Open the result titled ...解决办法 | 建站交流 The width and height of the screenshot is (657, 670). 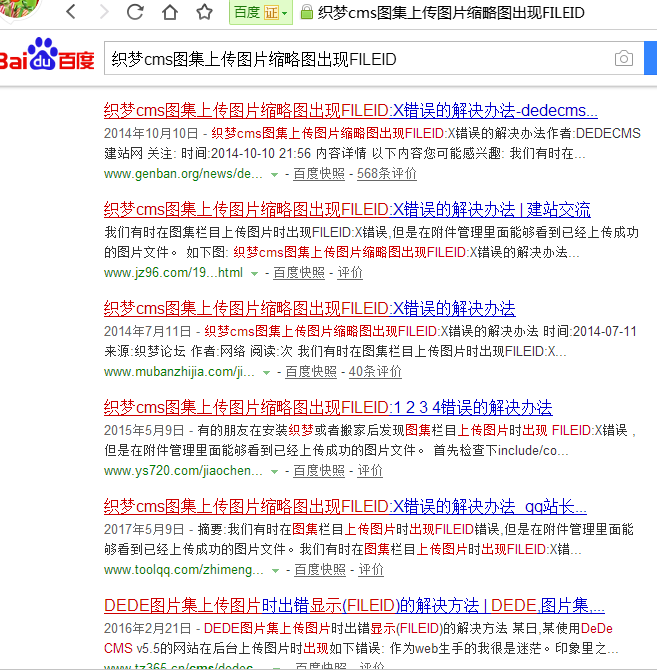(347, 210)
